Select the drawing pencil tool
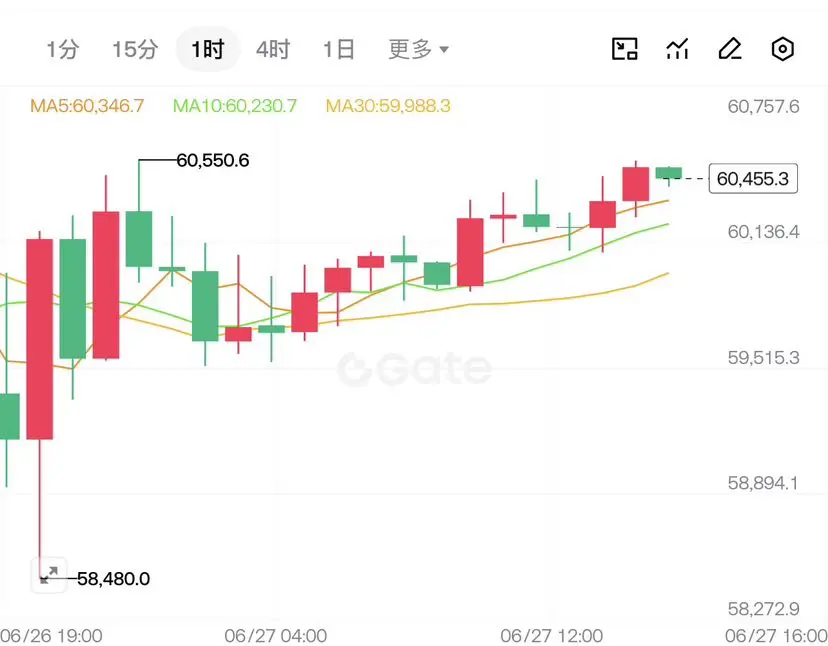 (730, 49)
